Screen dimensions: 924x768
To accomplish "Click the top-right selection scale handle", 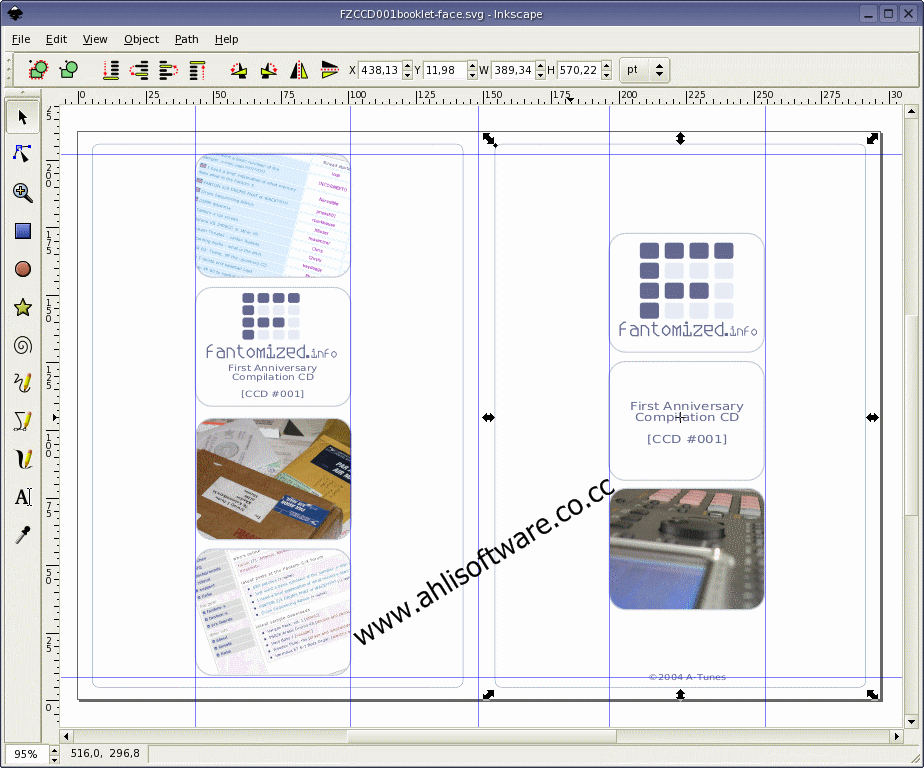I will (872, 139).
